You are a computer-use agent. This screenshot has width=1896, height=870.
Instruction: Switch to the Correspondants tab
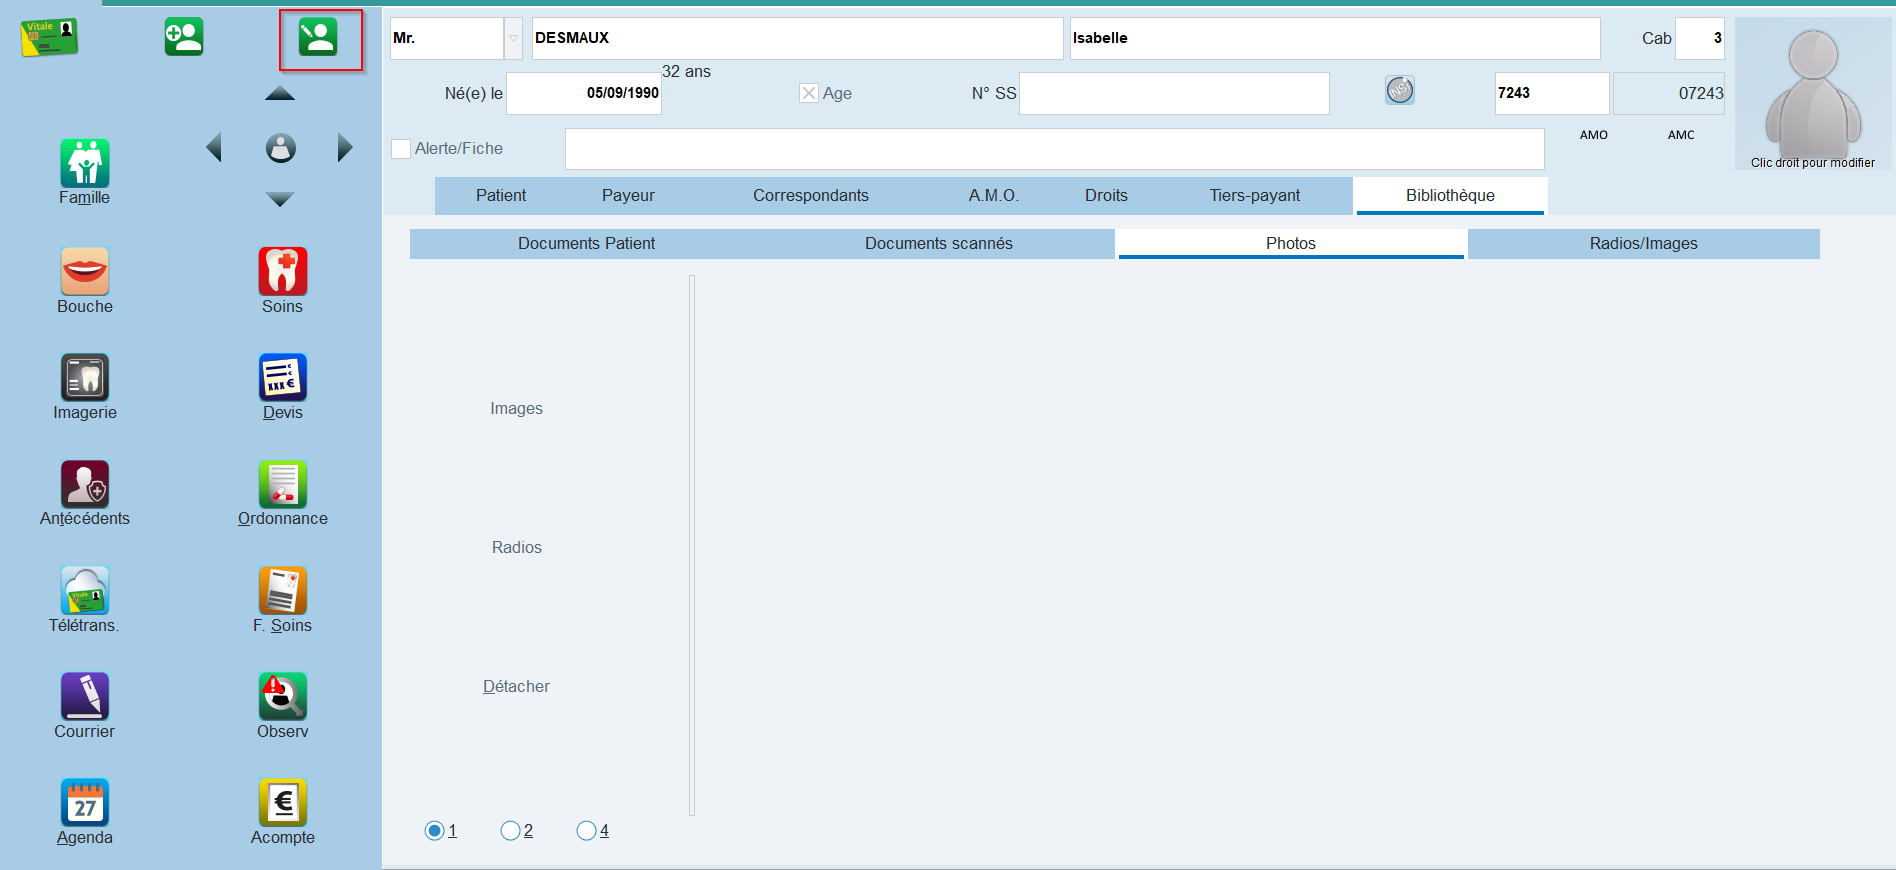(811, 196)
